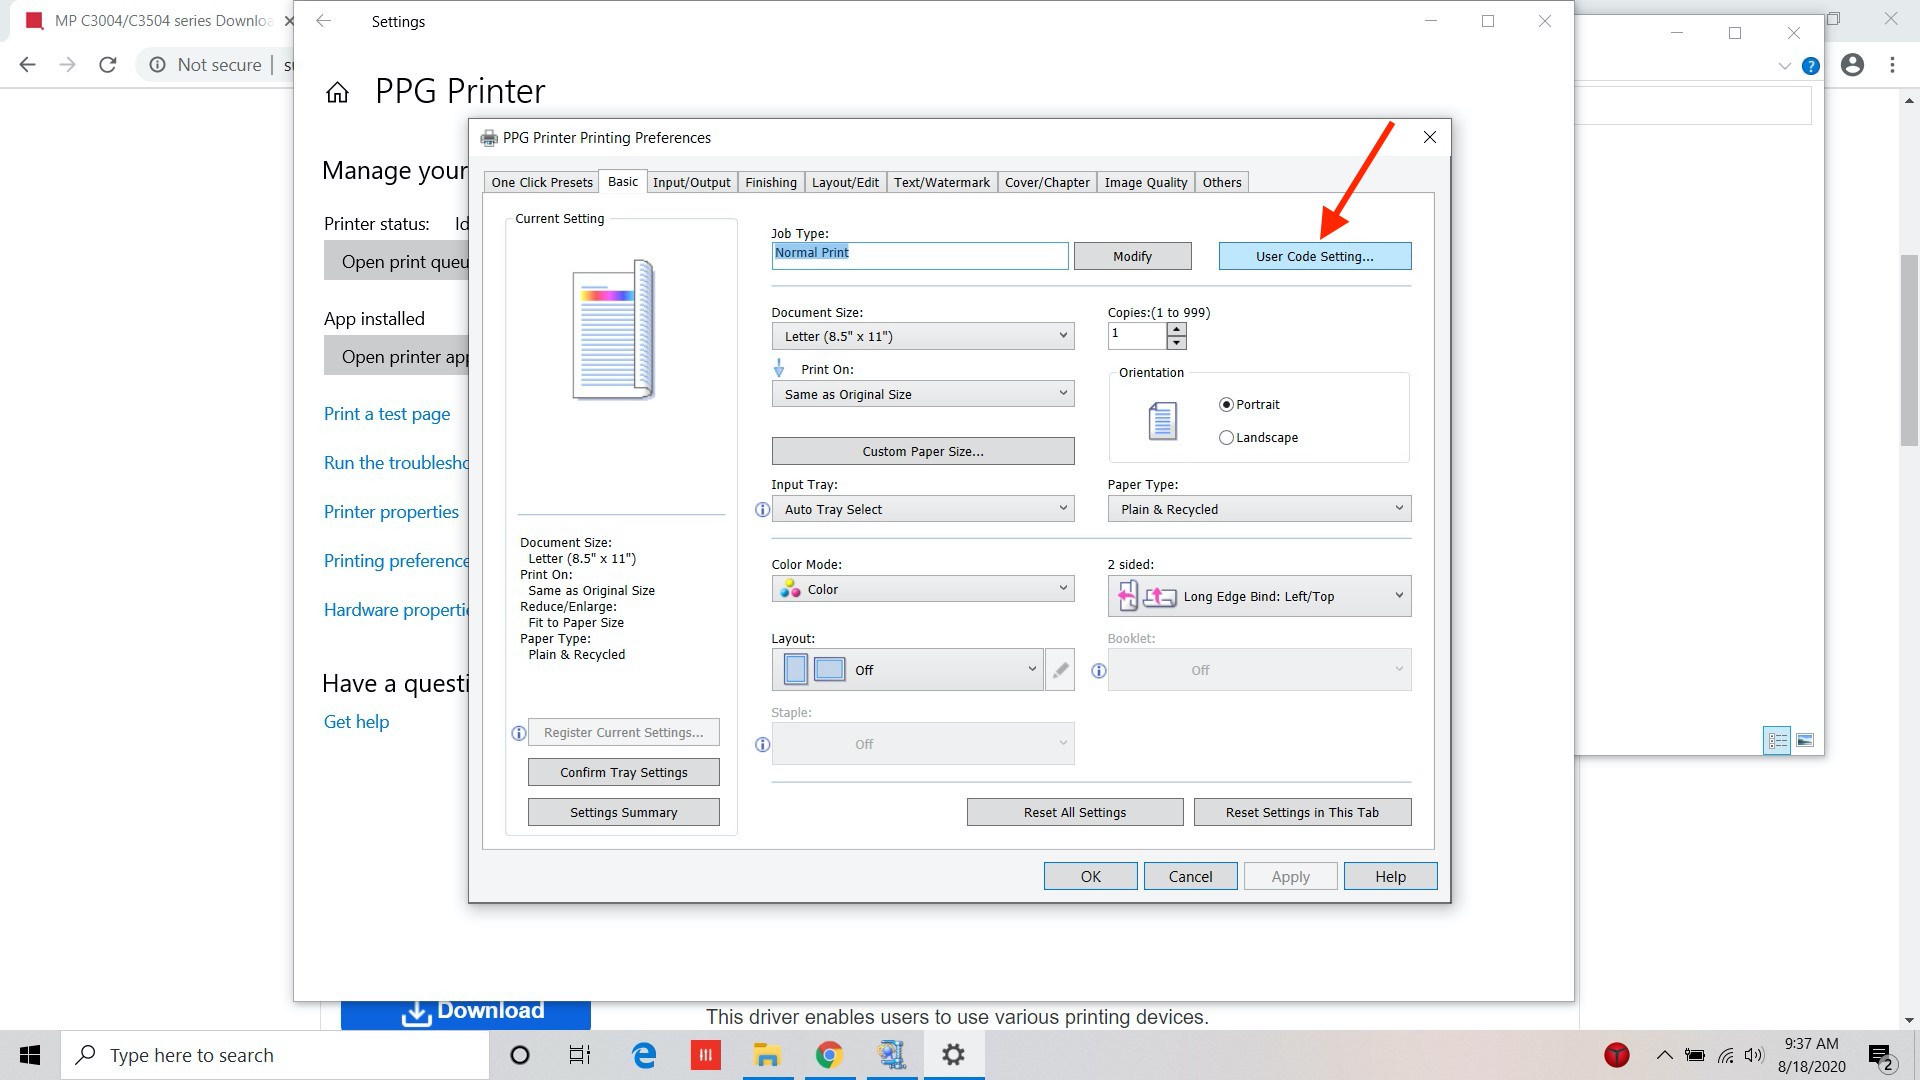Open Windows Start menu
This screenshot has height=1080, width=1920.
(x=30, y=1055)
